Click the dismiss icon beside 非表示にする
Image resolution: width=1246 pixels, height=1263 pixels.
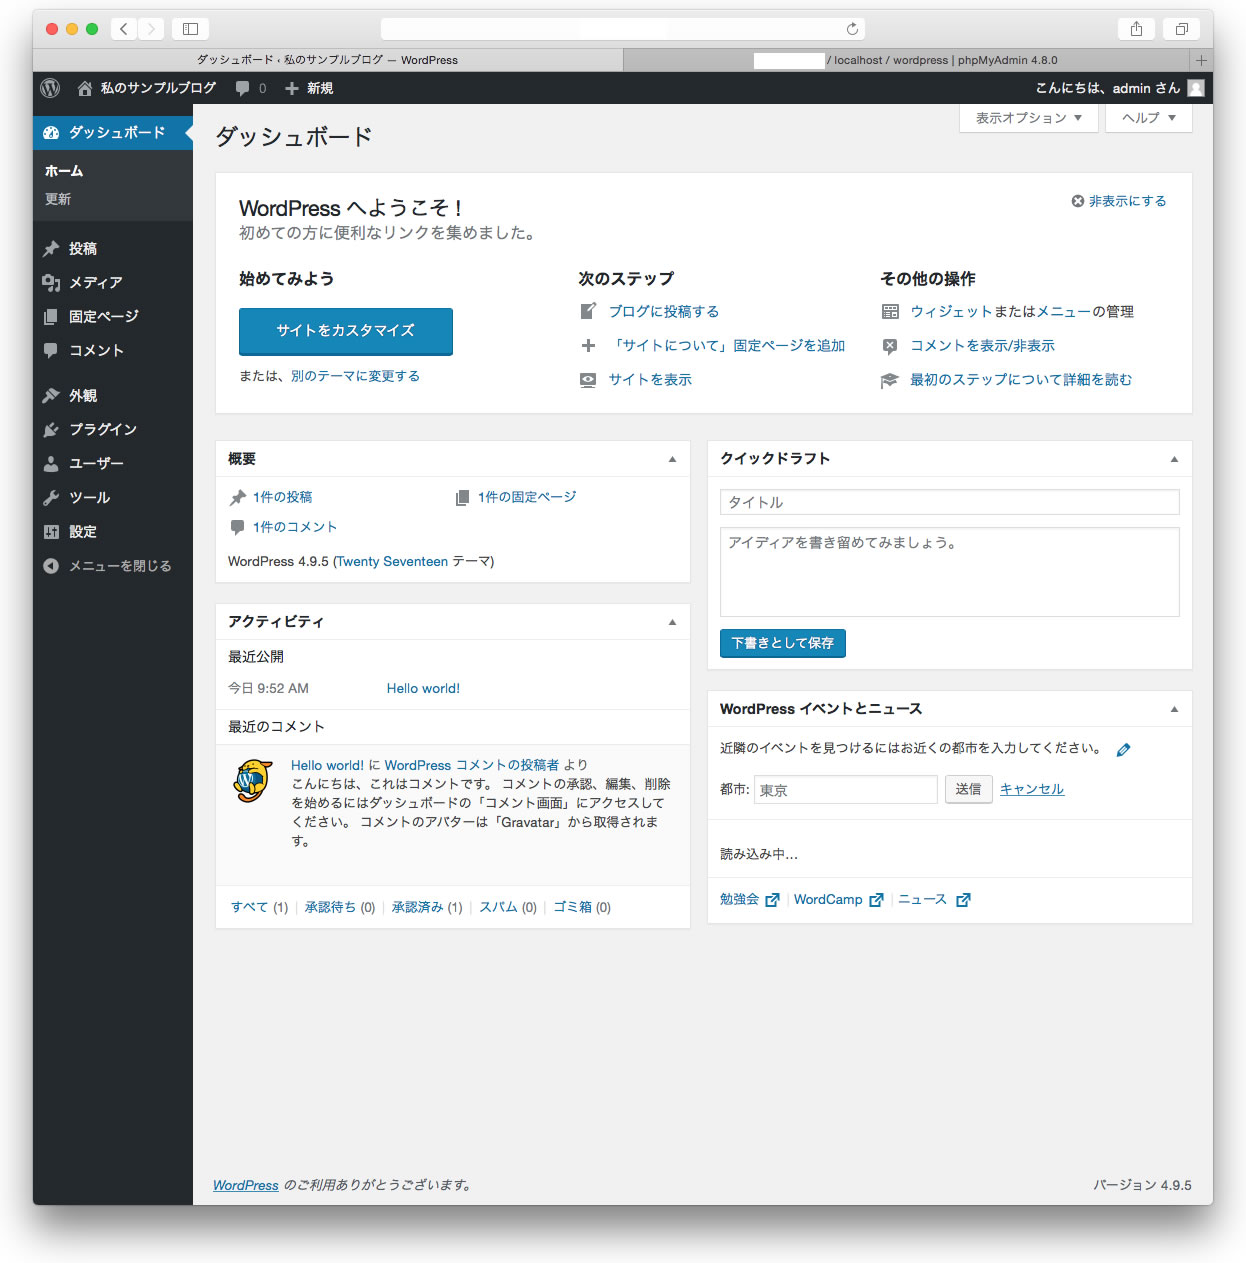coord(1078,201)
